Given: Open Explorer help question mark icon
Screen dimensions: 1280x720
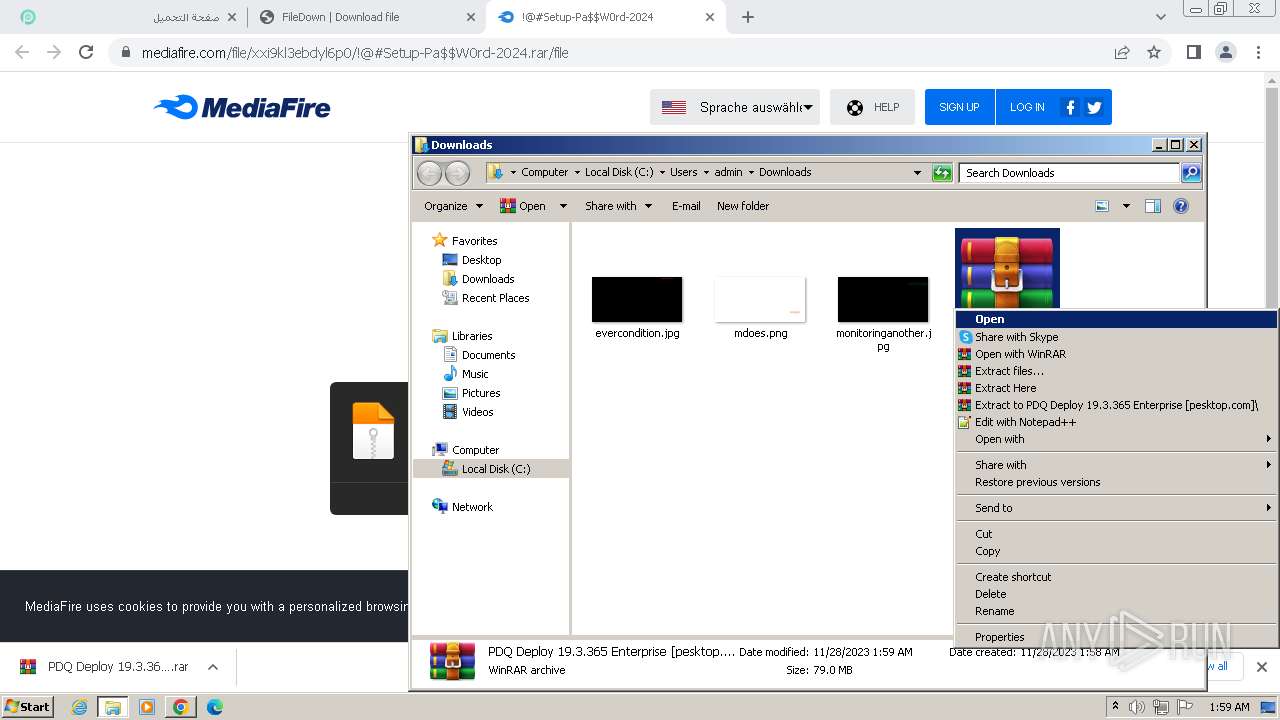Looking at the screenshot, I should pyautogui.click(x=1181, y=206).
